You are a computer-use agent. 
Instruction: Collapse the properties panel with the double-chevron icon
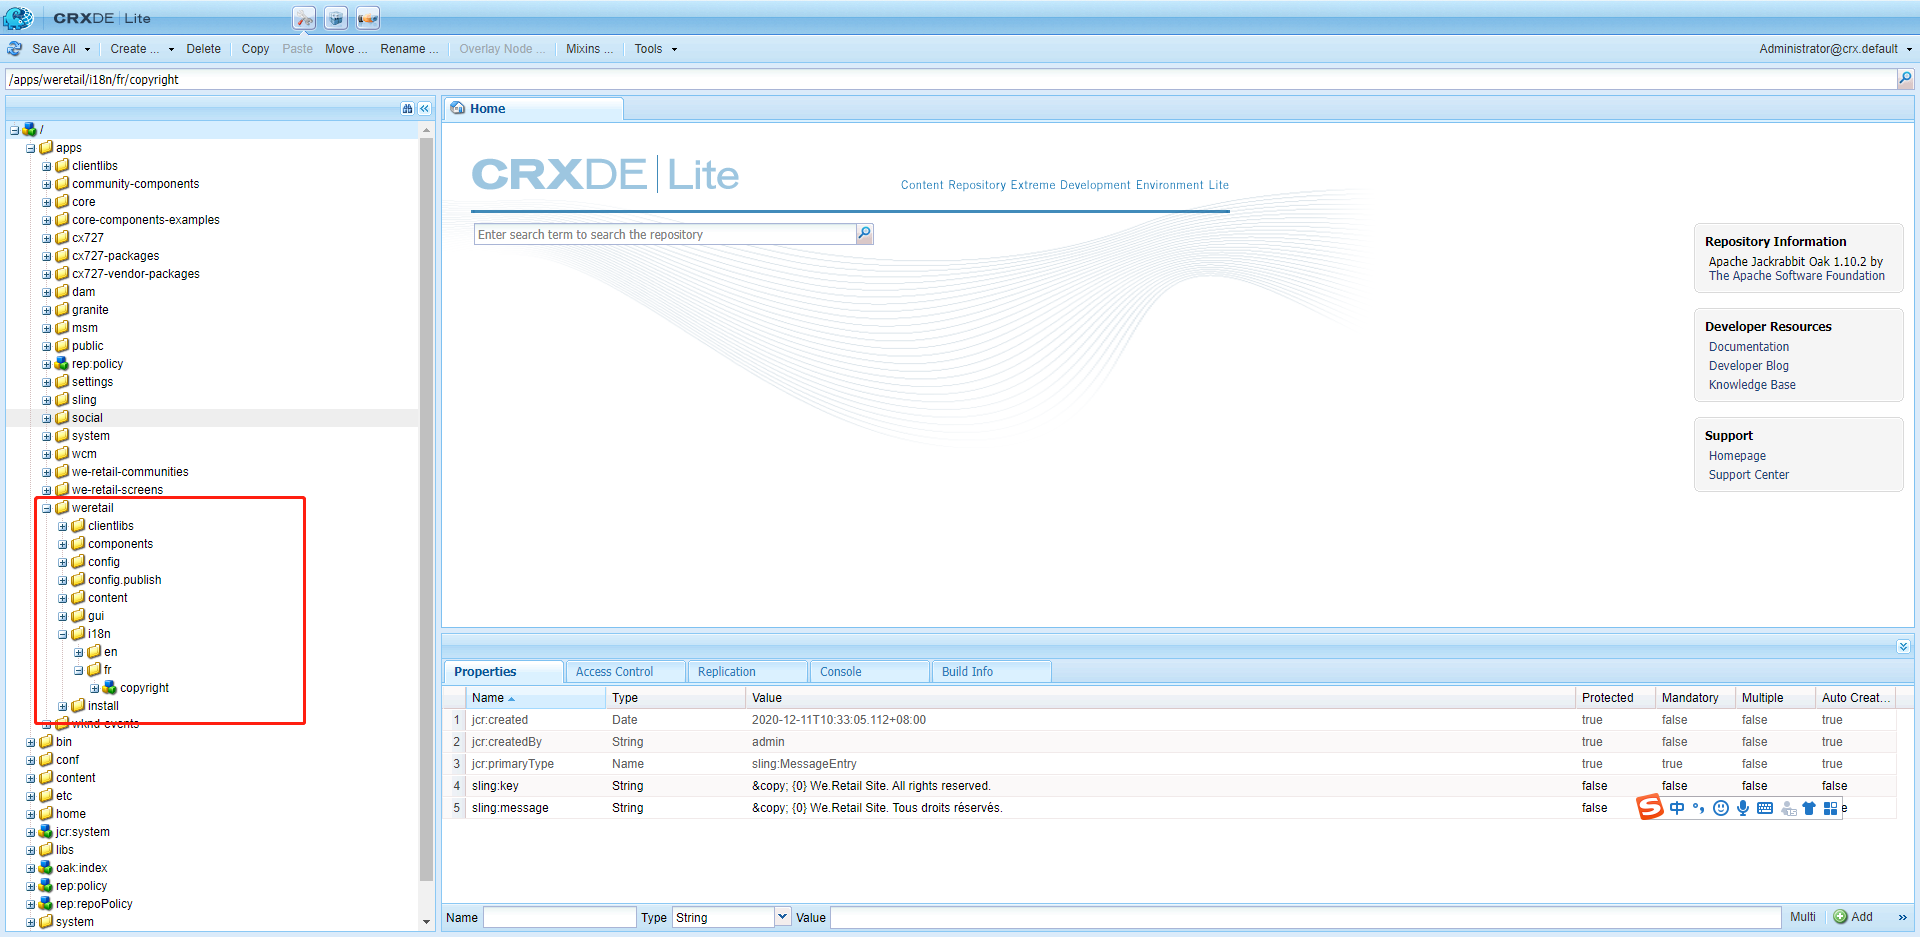[1903, 647]
